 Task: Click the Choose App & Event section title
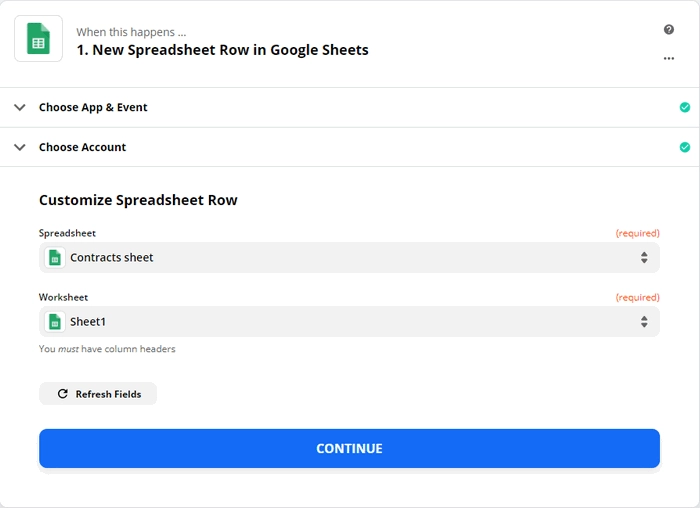[93, 108]
